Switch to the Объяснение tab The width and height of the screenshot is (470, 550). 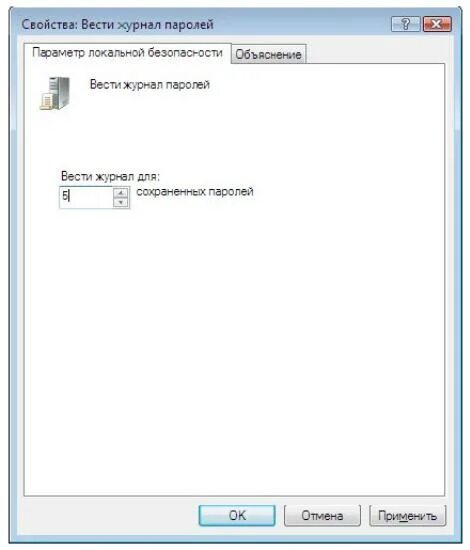[x=268, y=54]
